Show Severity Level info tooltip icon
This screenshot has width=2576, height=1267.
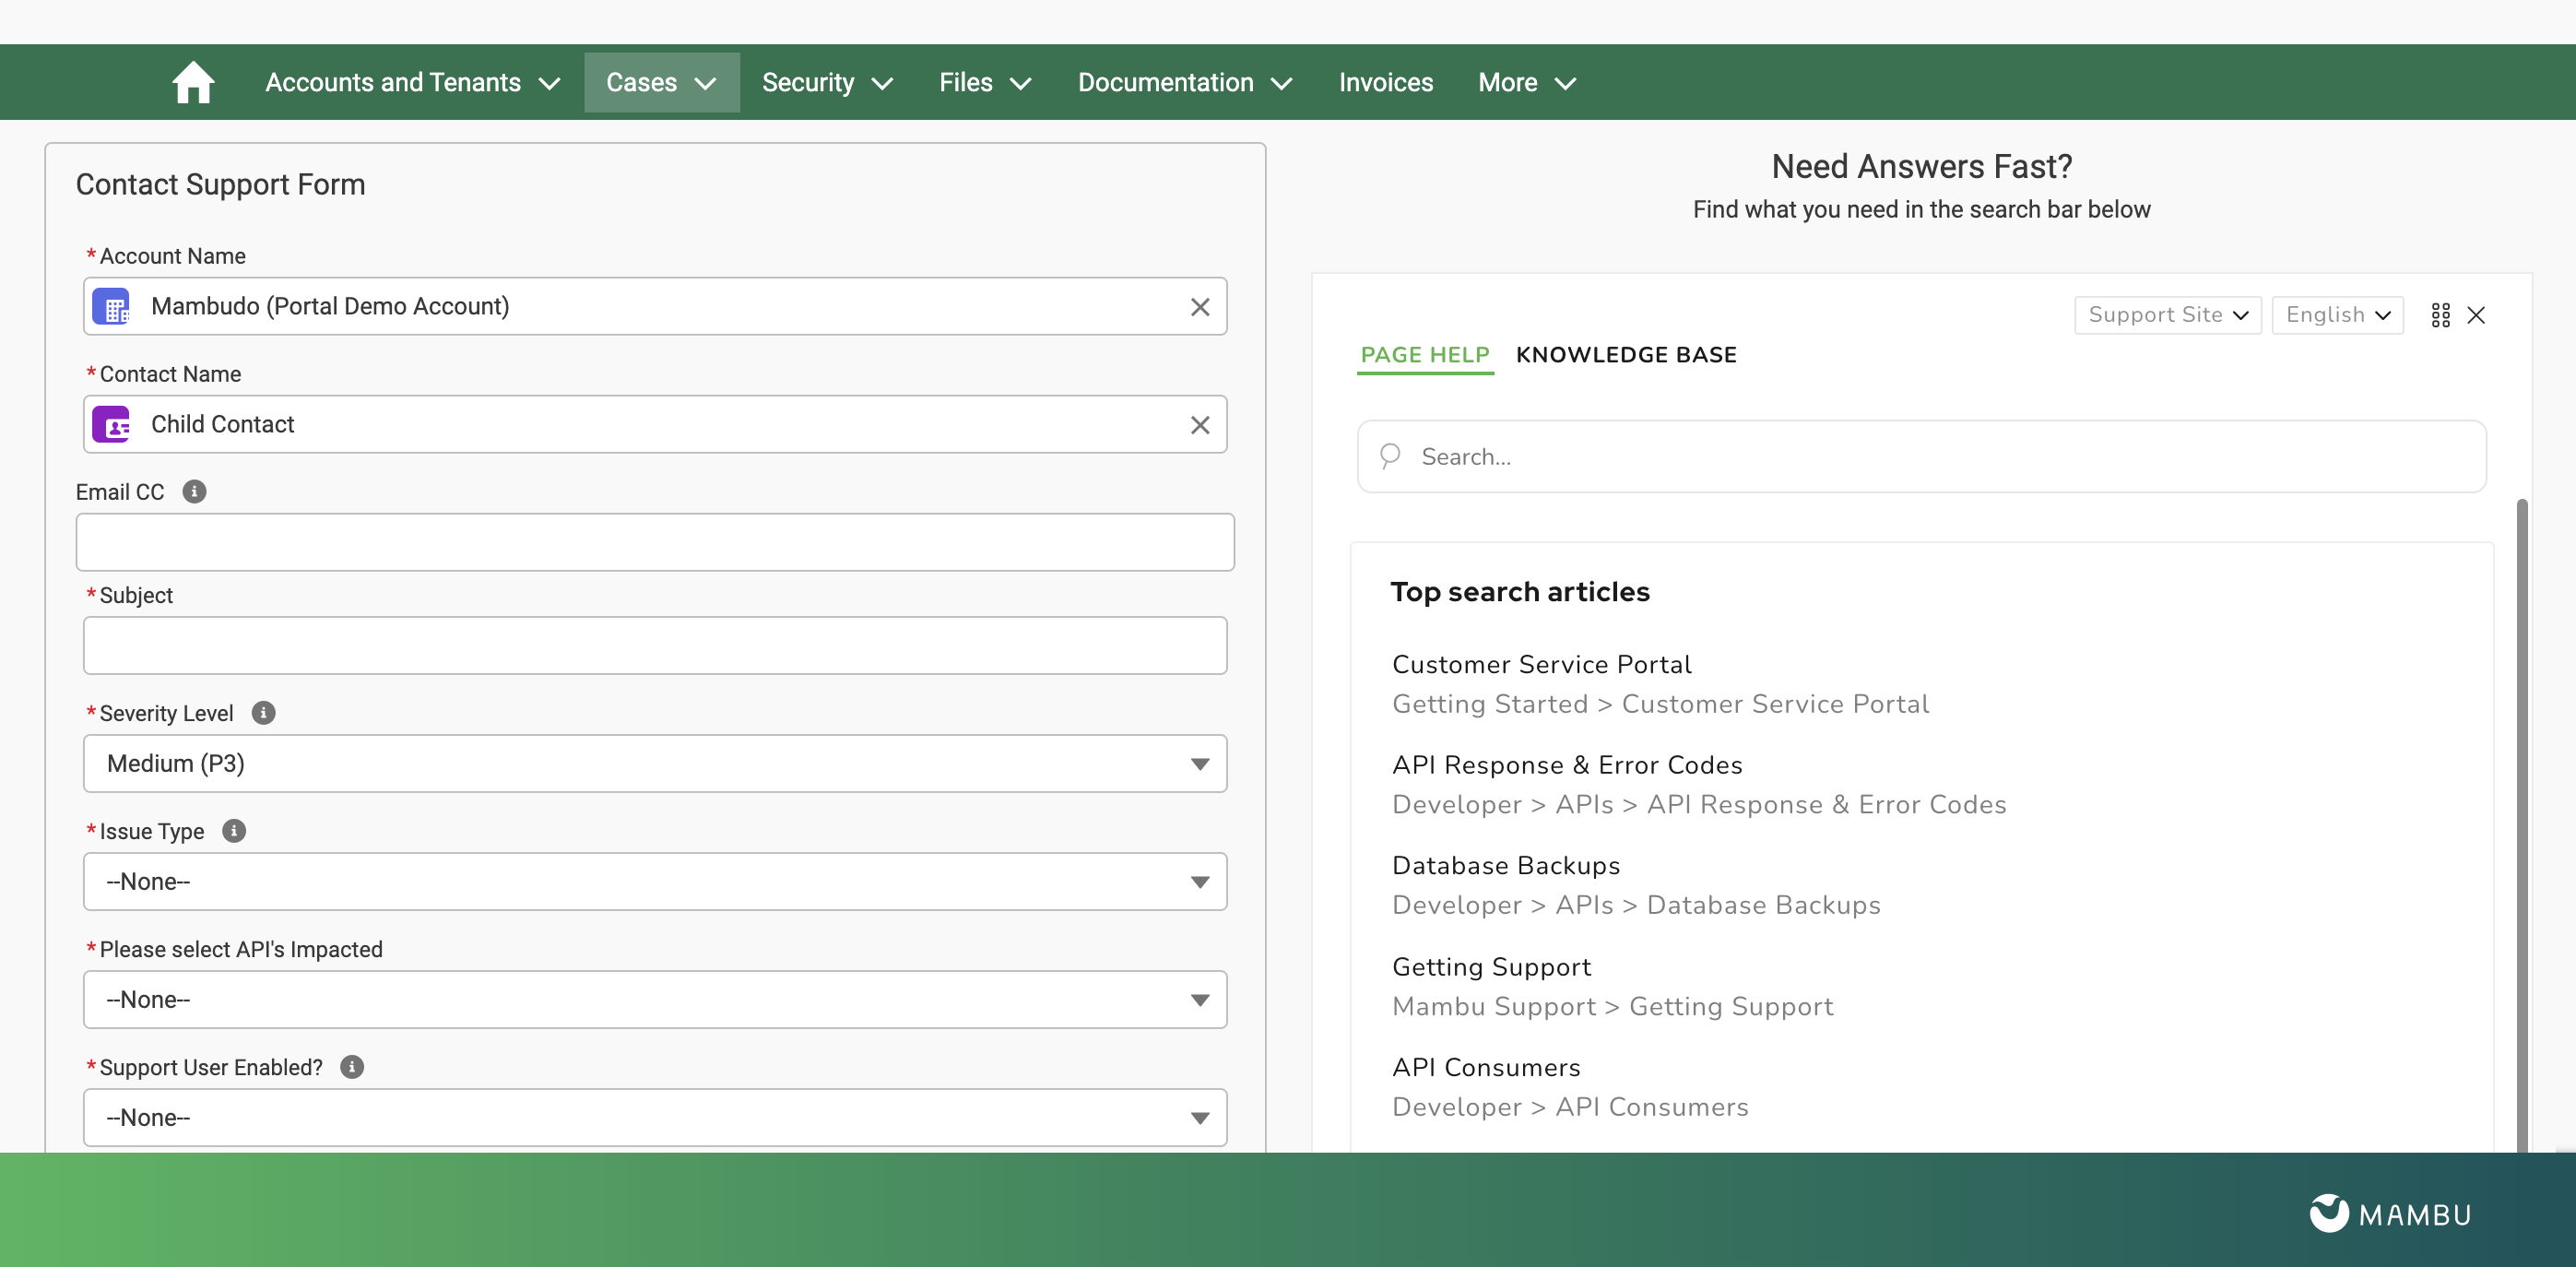263,713
